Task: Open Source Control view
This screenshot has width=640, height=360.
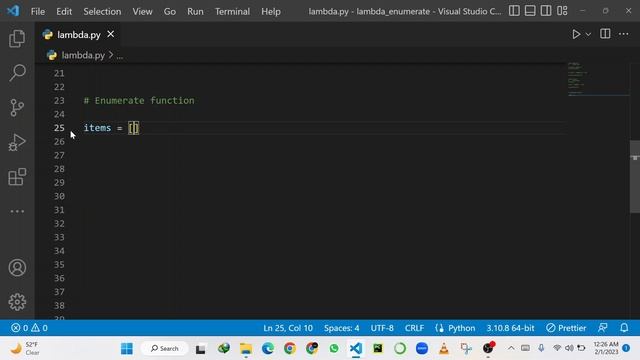Action: click(x=17, y=108)
